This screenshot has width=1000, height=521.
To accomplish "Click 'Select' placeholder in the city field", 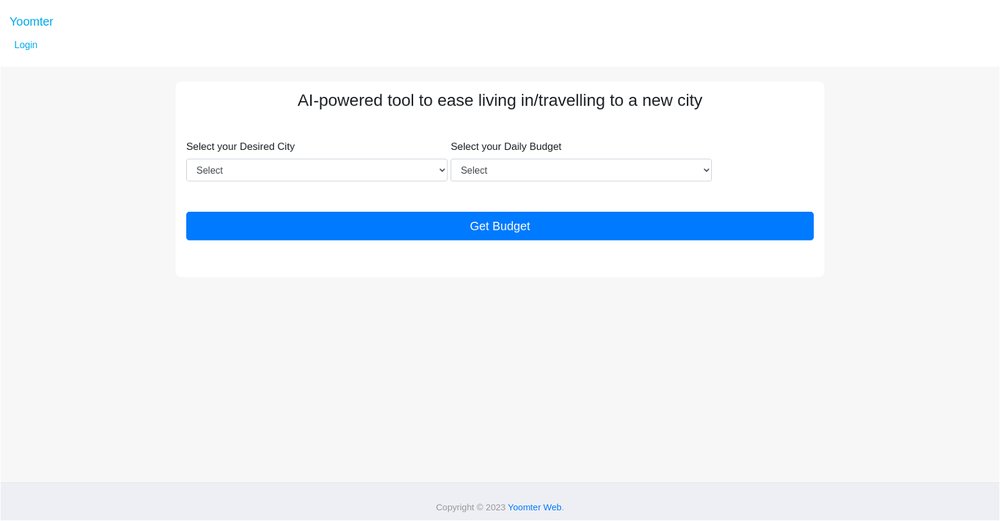I will (x=210, y=171).
